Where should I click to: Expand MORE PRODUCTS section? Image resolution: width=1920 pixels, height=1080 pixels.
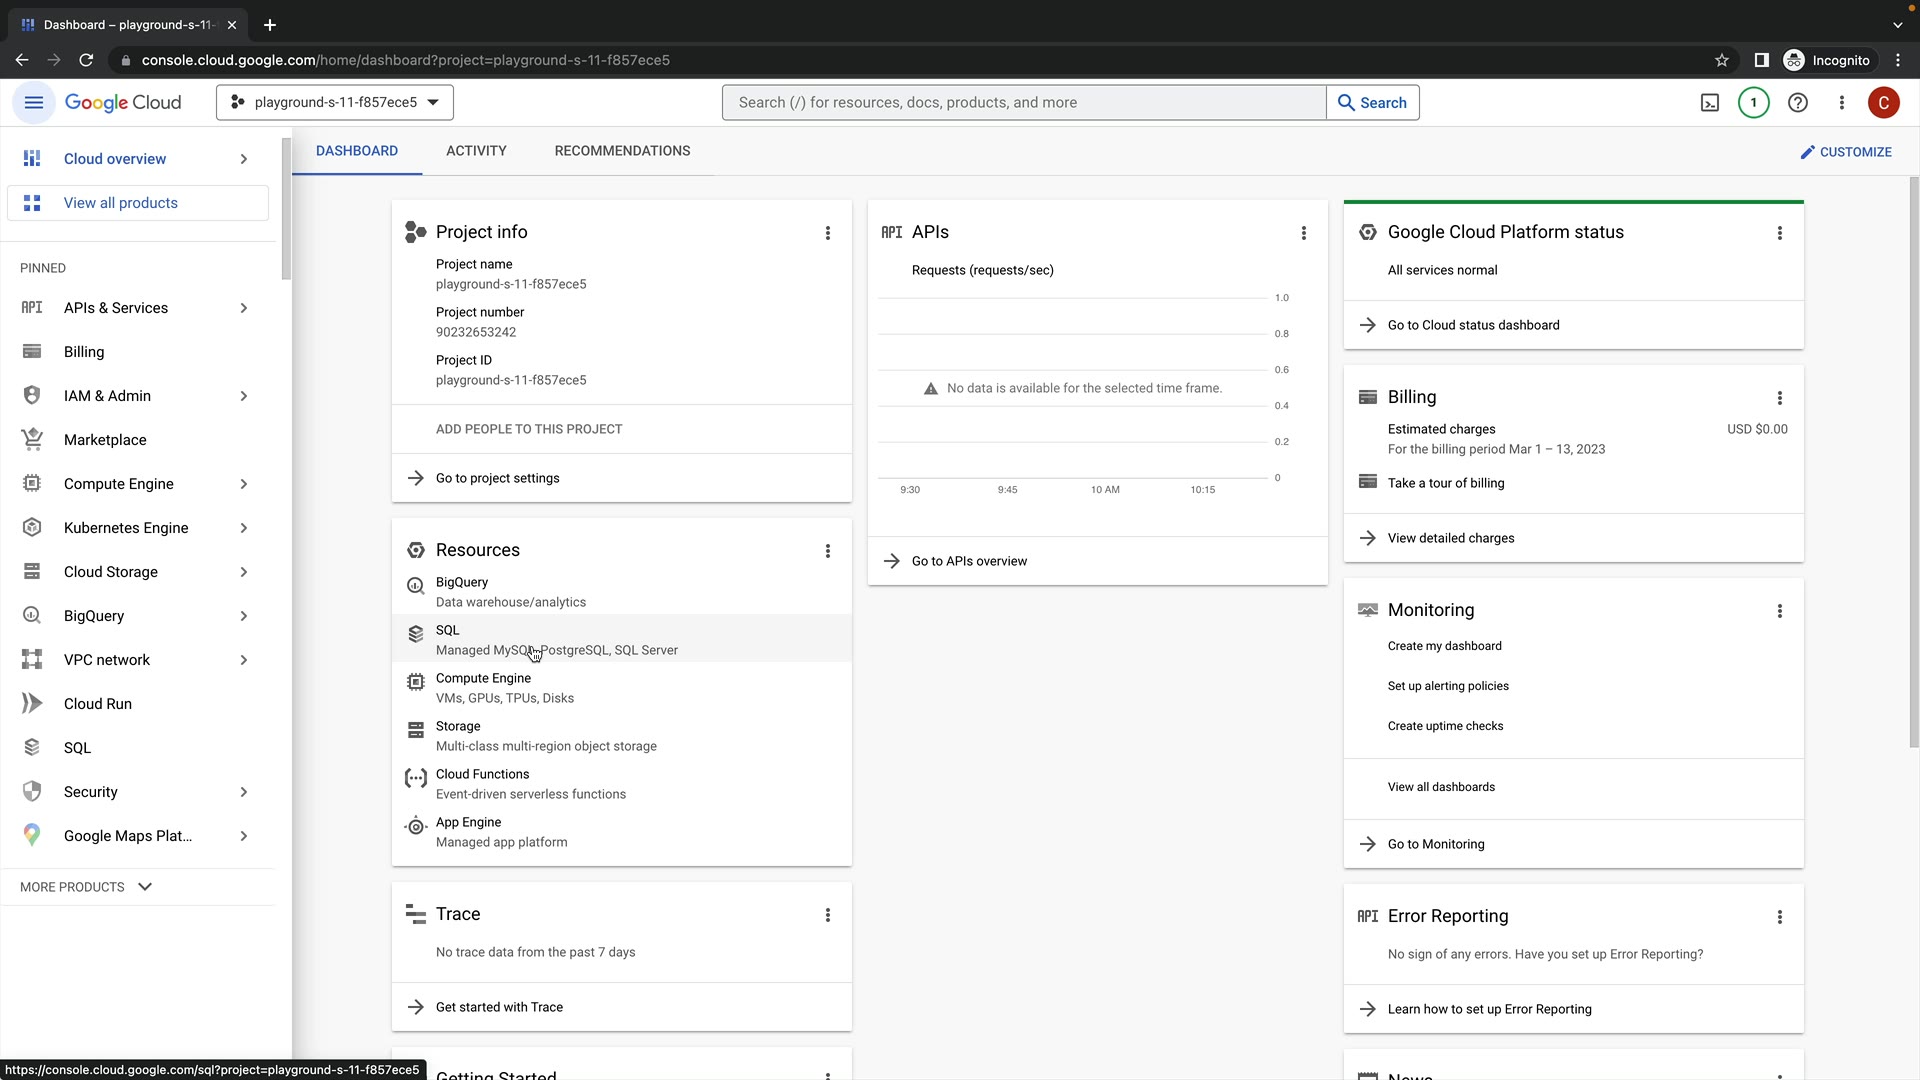86,886
